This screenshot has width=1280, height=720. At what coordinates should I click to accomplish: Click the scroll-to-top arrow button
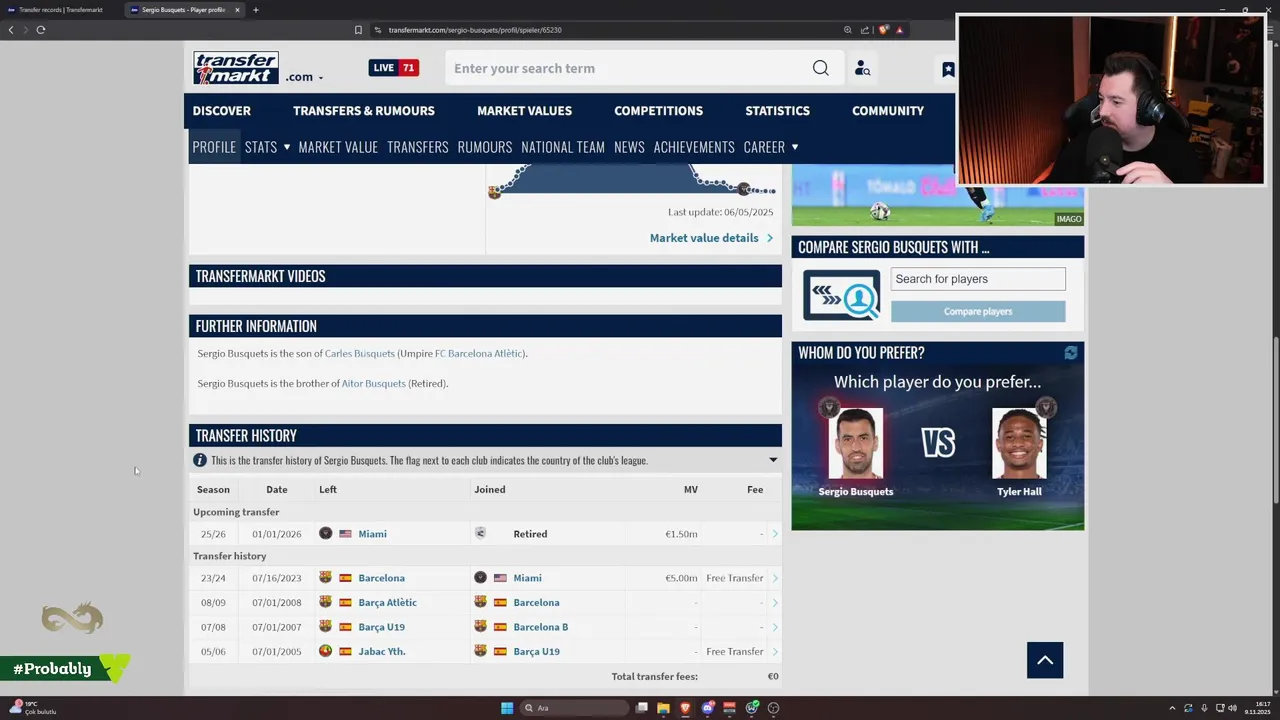coord(1045,660)
